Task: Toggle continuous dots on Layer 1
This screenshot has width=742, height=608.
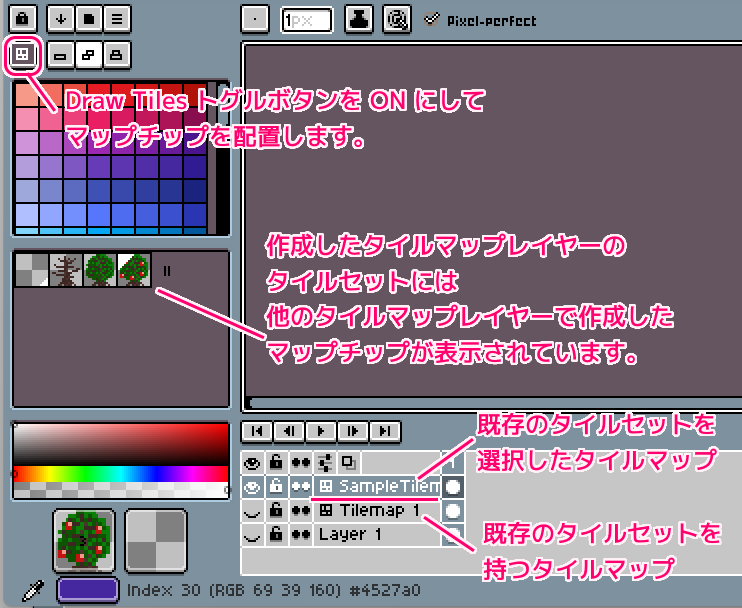Action: (x=300, y=535)
